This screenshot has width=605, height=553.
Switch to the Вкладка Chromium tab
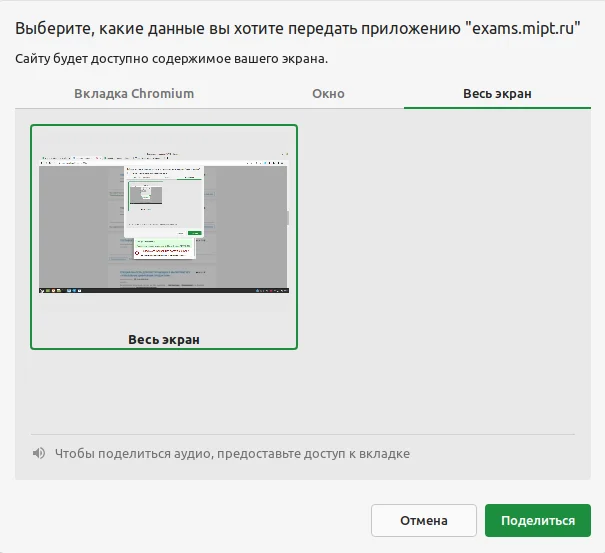(x=134, y=94)
